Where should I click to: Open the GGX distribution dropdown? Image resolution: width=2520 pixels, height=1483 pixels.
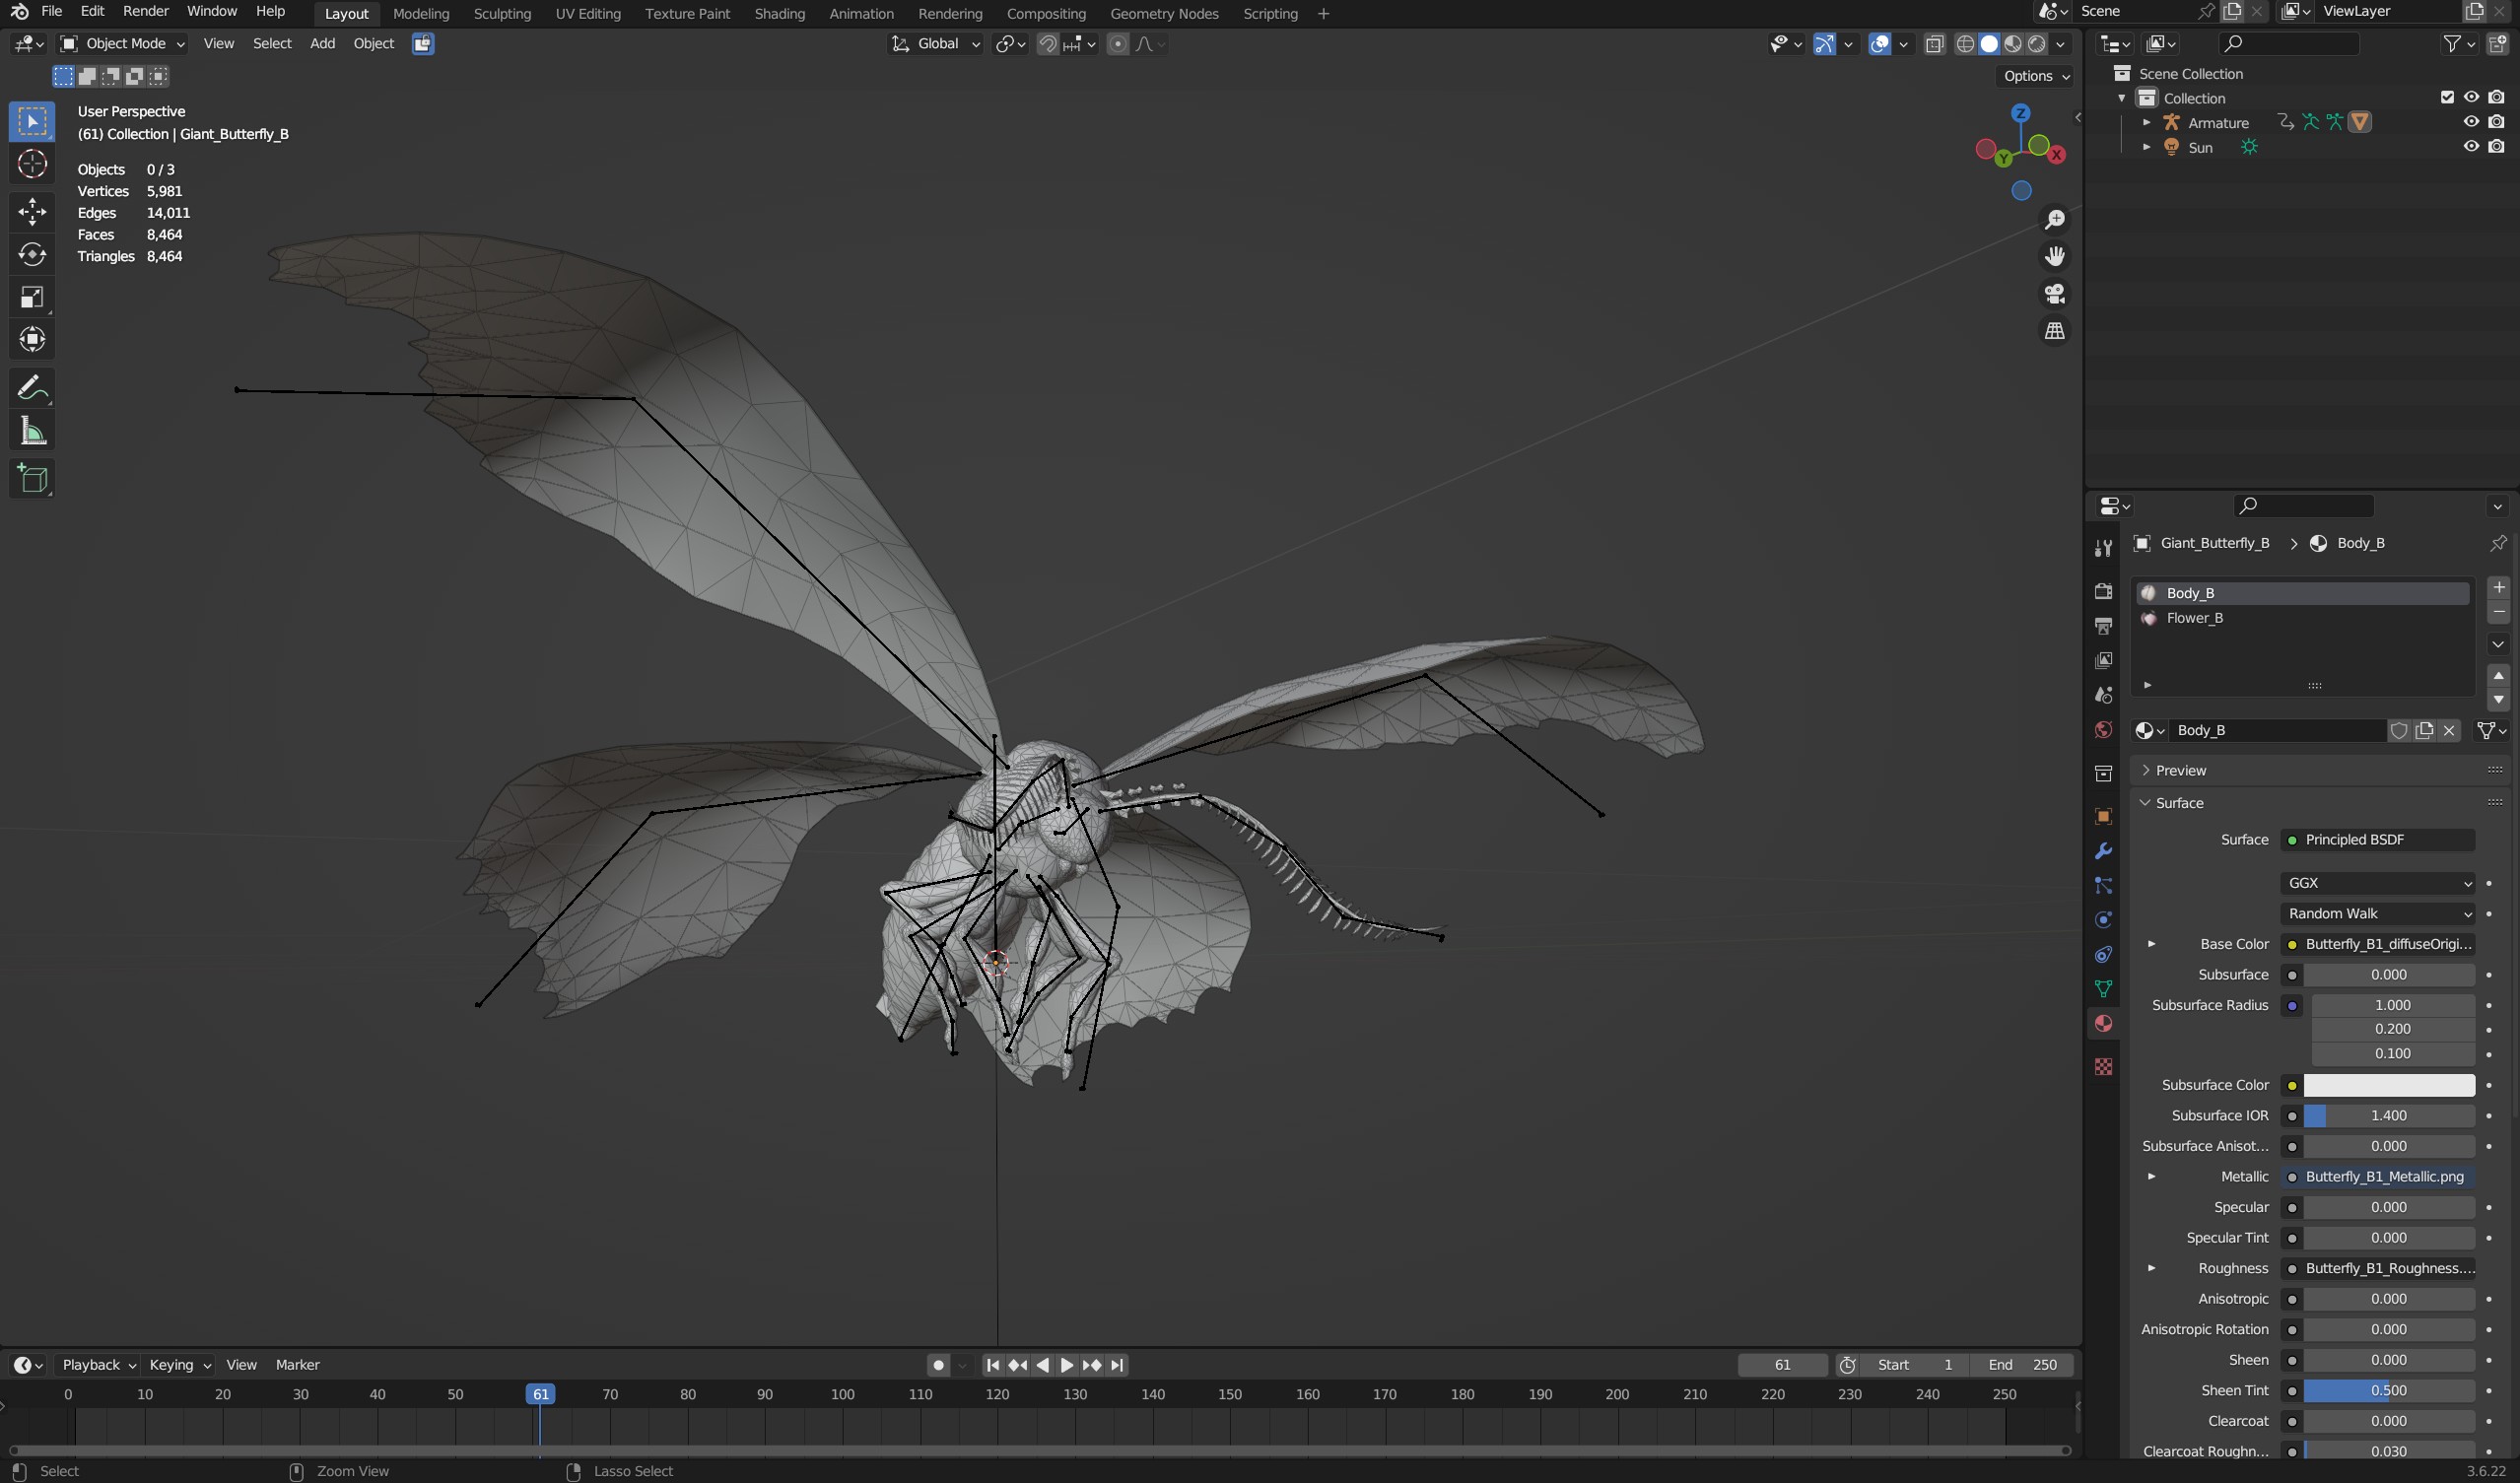click(x=2377, y=883)
